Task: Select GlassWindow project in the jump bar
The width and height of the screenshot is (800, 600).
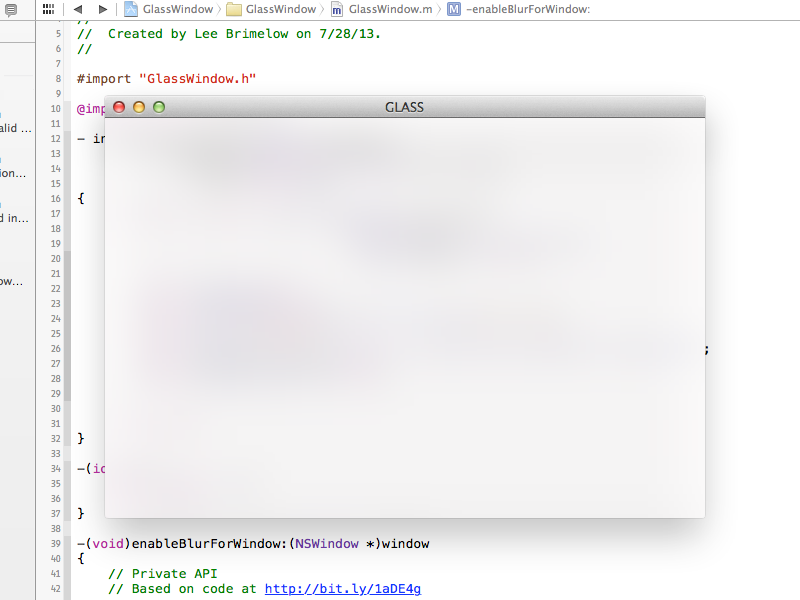Action: point(178,9)
